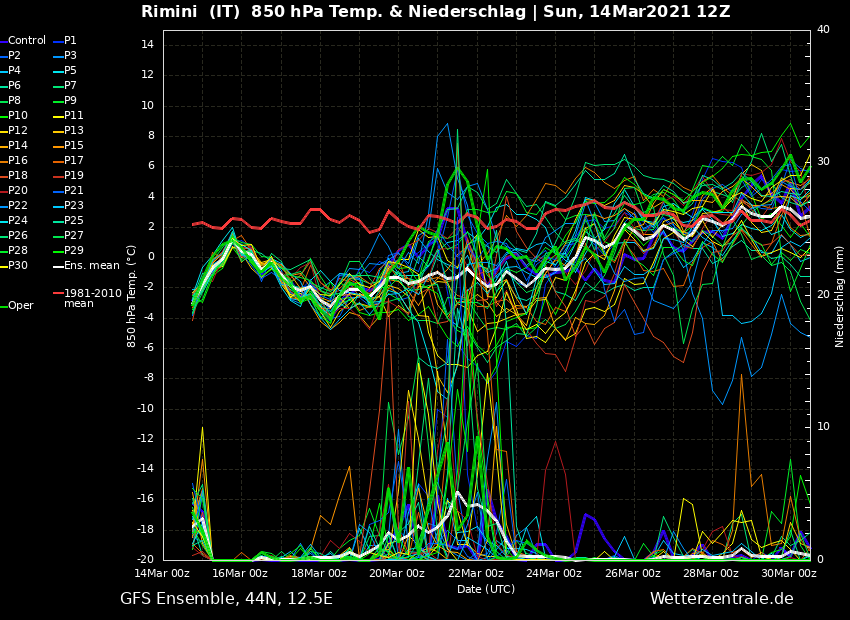Click the 30Mar 00z date tick
The width and height of the screenshot is (850, 620).
[x=789, y=573]
